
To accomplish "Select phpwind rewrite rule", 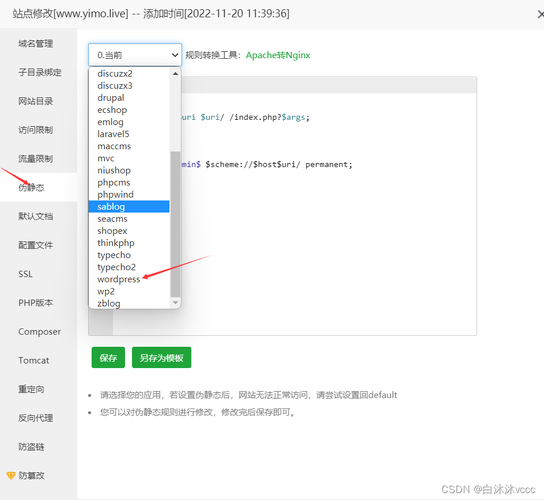I will coord(129,195).
